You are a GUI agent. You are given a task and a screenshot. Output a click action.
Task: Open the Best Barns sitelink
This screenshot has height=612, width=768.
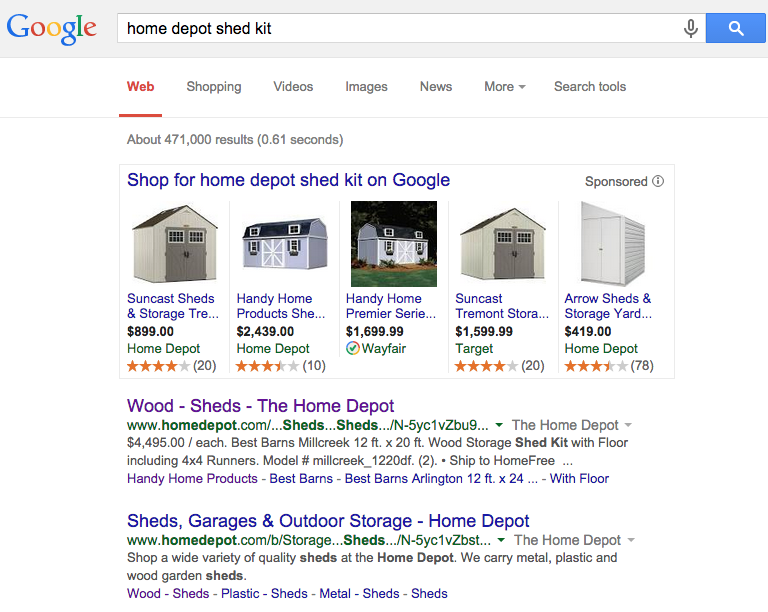pyautogui.click(x=301, y=478)
